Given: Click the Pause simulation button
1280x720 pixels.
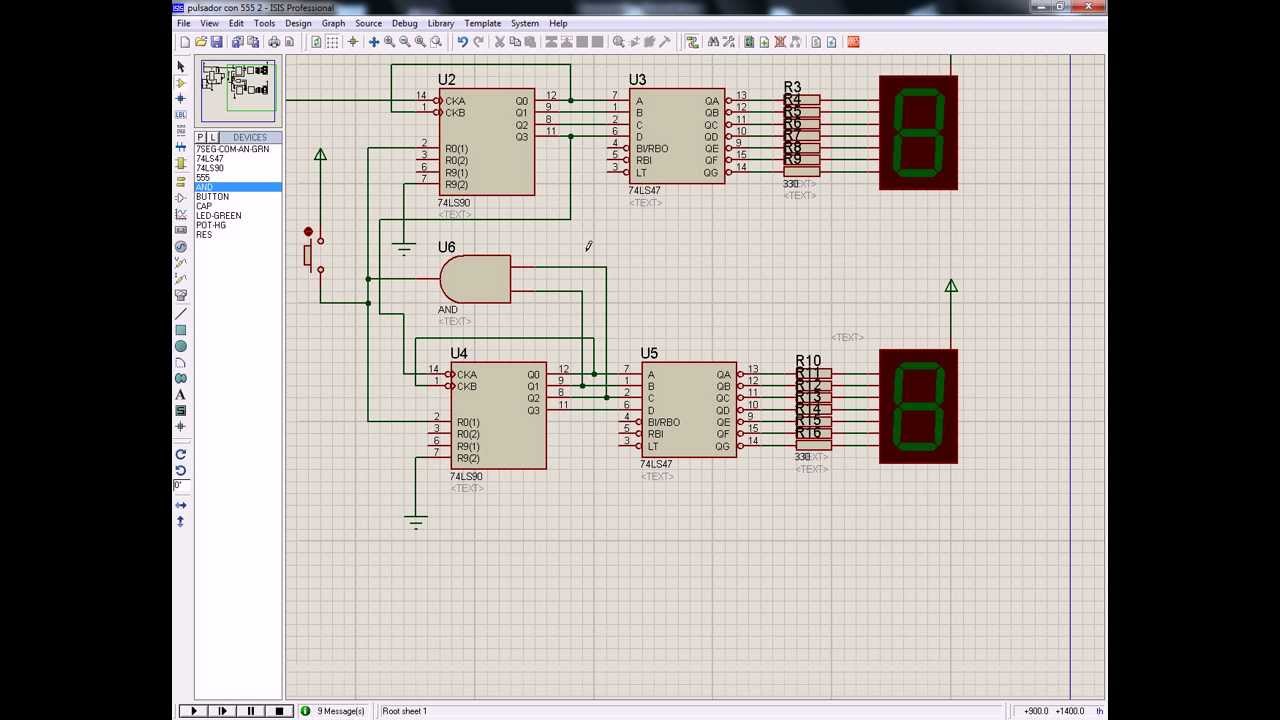Looking at the screenshot, I should (250, 711).
